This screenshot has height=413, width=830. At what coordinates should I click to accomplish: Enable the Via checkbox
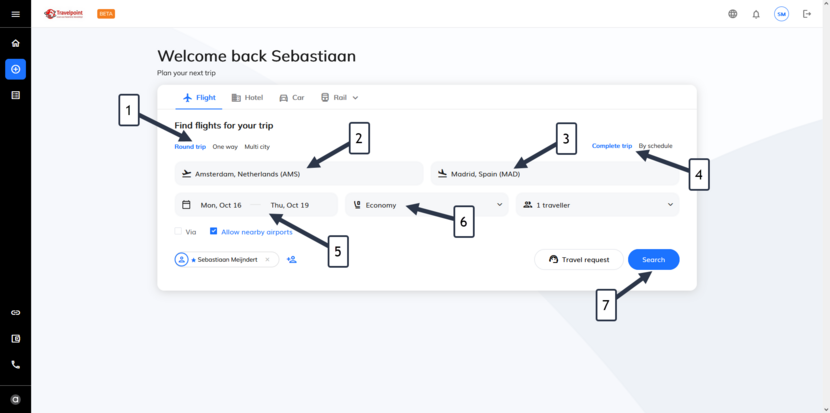click(x=178, y=231)
